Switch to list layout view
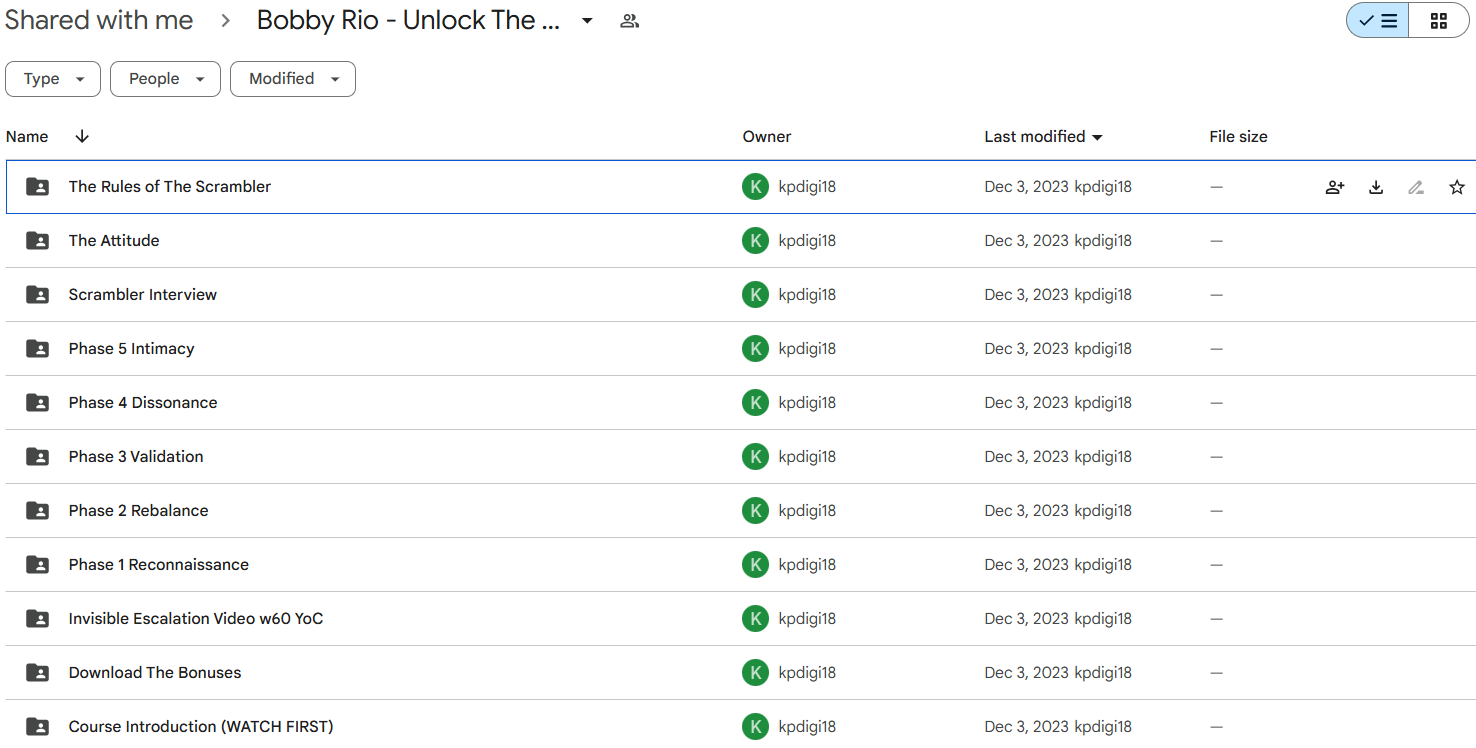The image size is (1476, 748). point(1378,21)
